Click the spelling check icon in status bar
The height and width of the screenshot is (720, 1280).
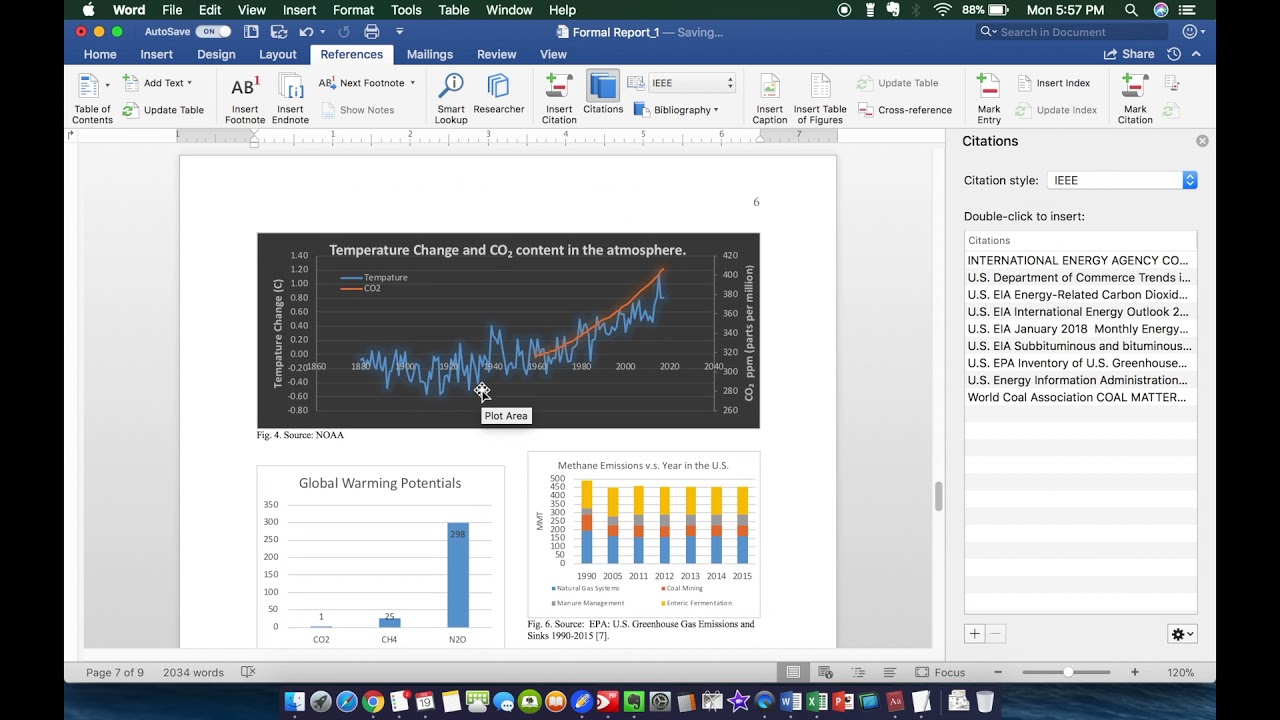248,672
